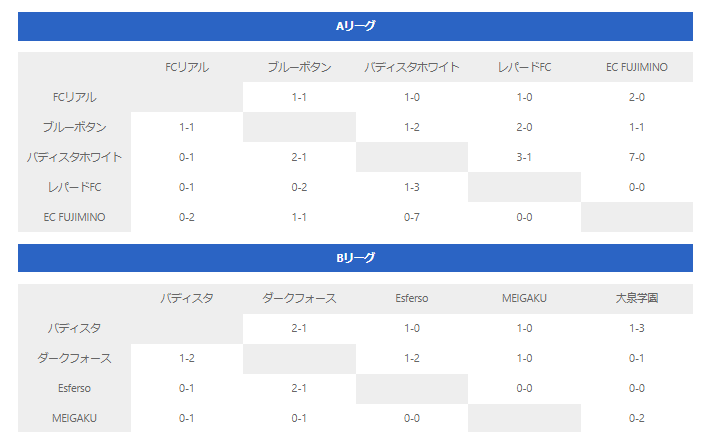This screenshot has height=432, width=704.
Task: Click the Bリーグ blue header bar
Action: coord(355,258)
